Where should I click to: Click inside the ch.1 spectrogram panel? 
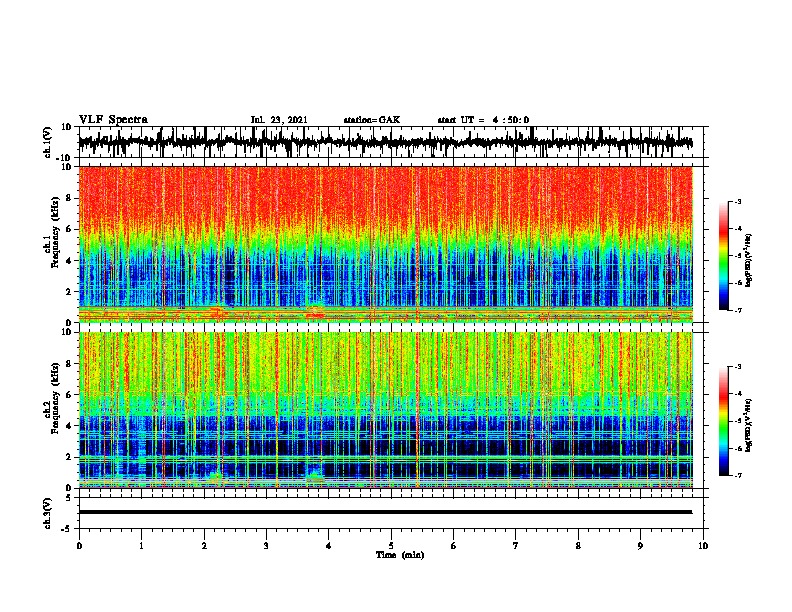click(x=386, y=244)
